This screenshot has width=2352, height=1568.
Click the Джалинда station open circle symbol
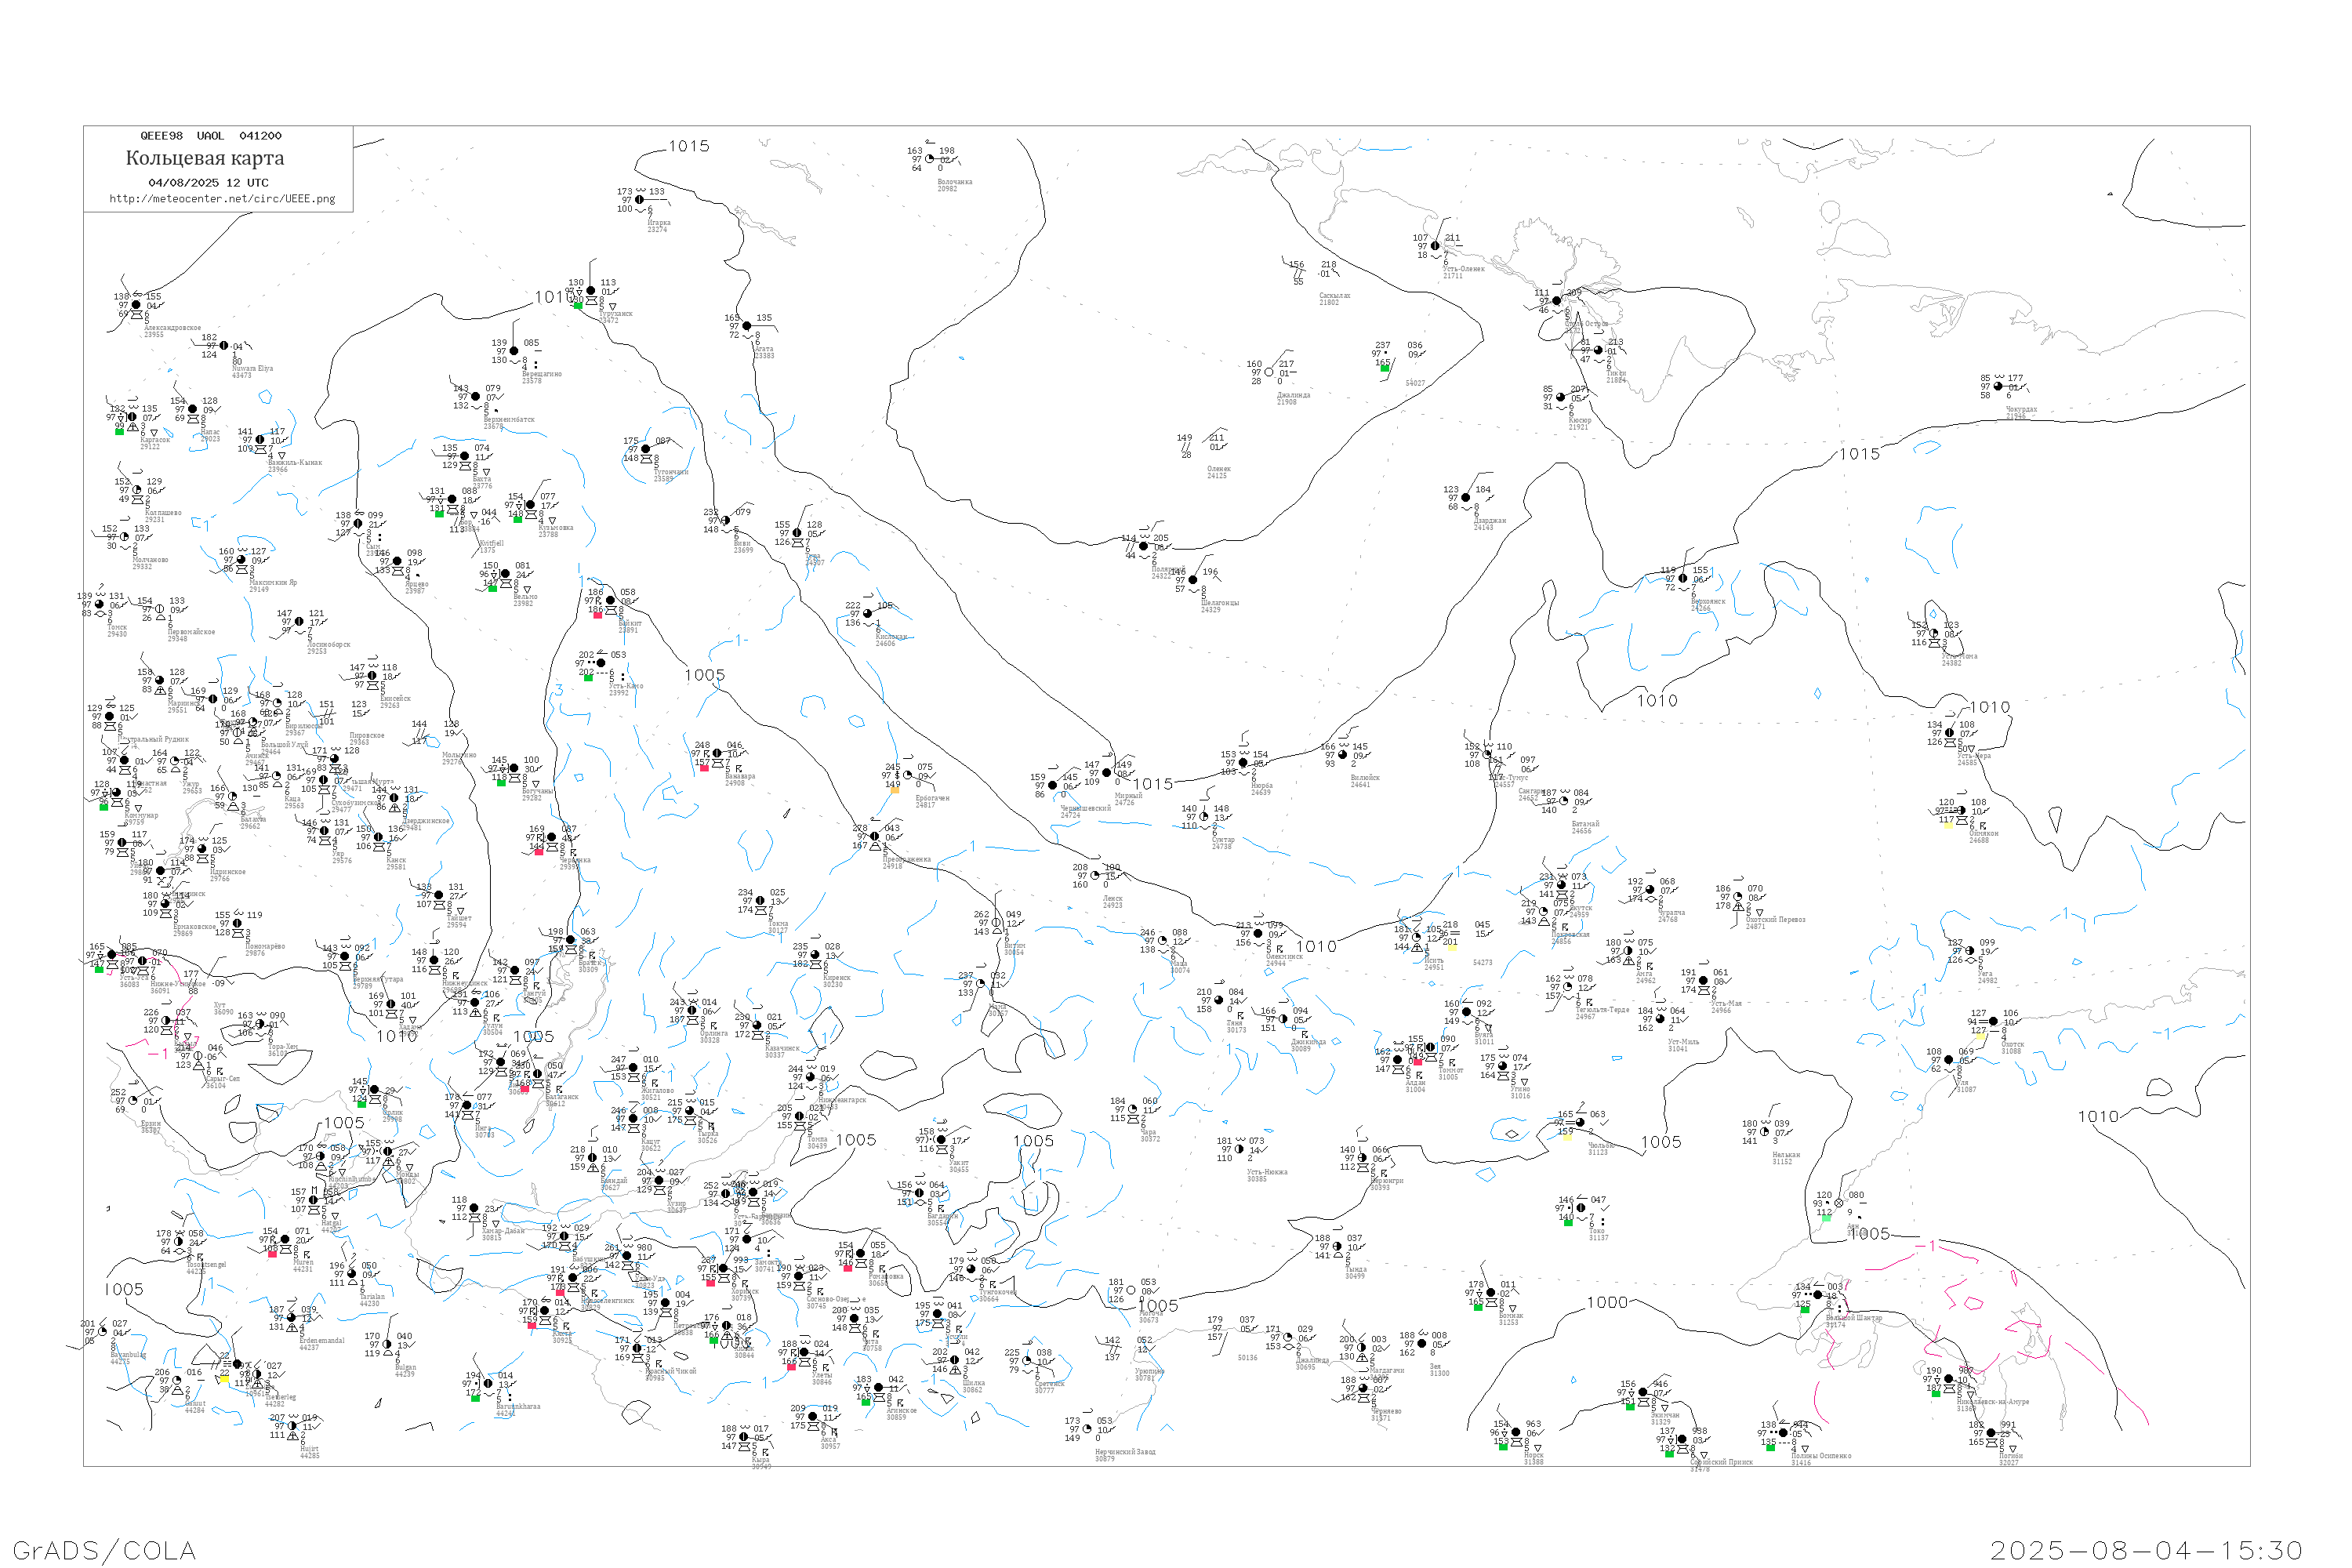pyautogui.click(x=1269, y=372)
